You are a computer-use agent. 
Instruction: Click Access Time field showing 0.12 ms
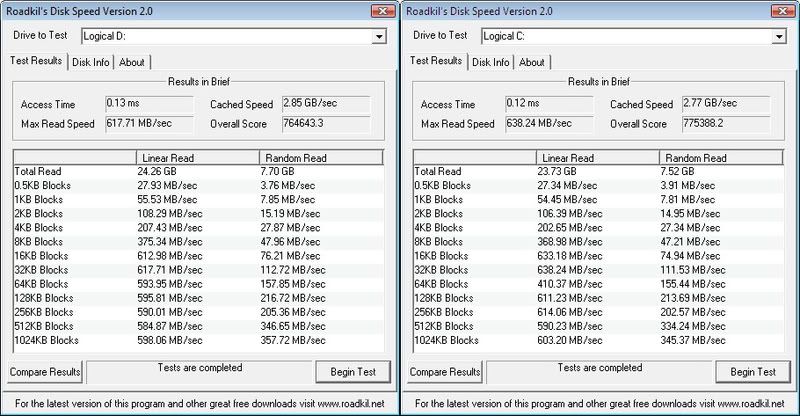pyautogui.click(x=549, y=104)
